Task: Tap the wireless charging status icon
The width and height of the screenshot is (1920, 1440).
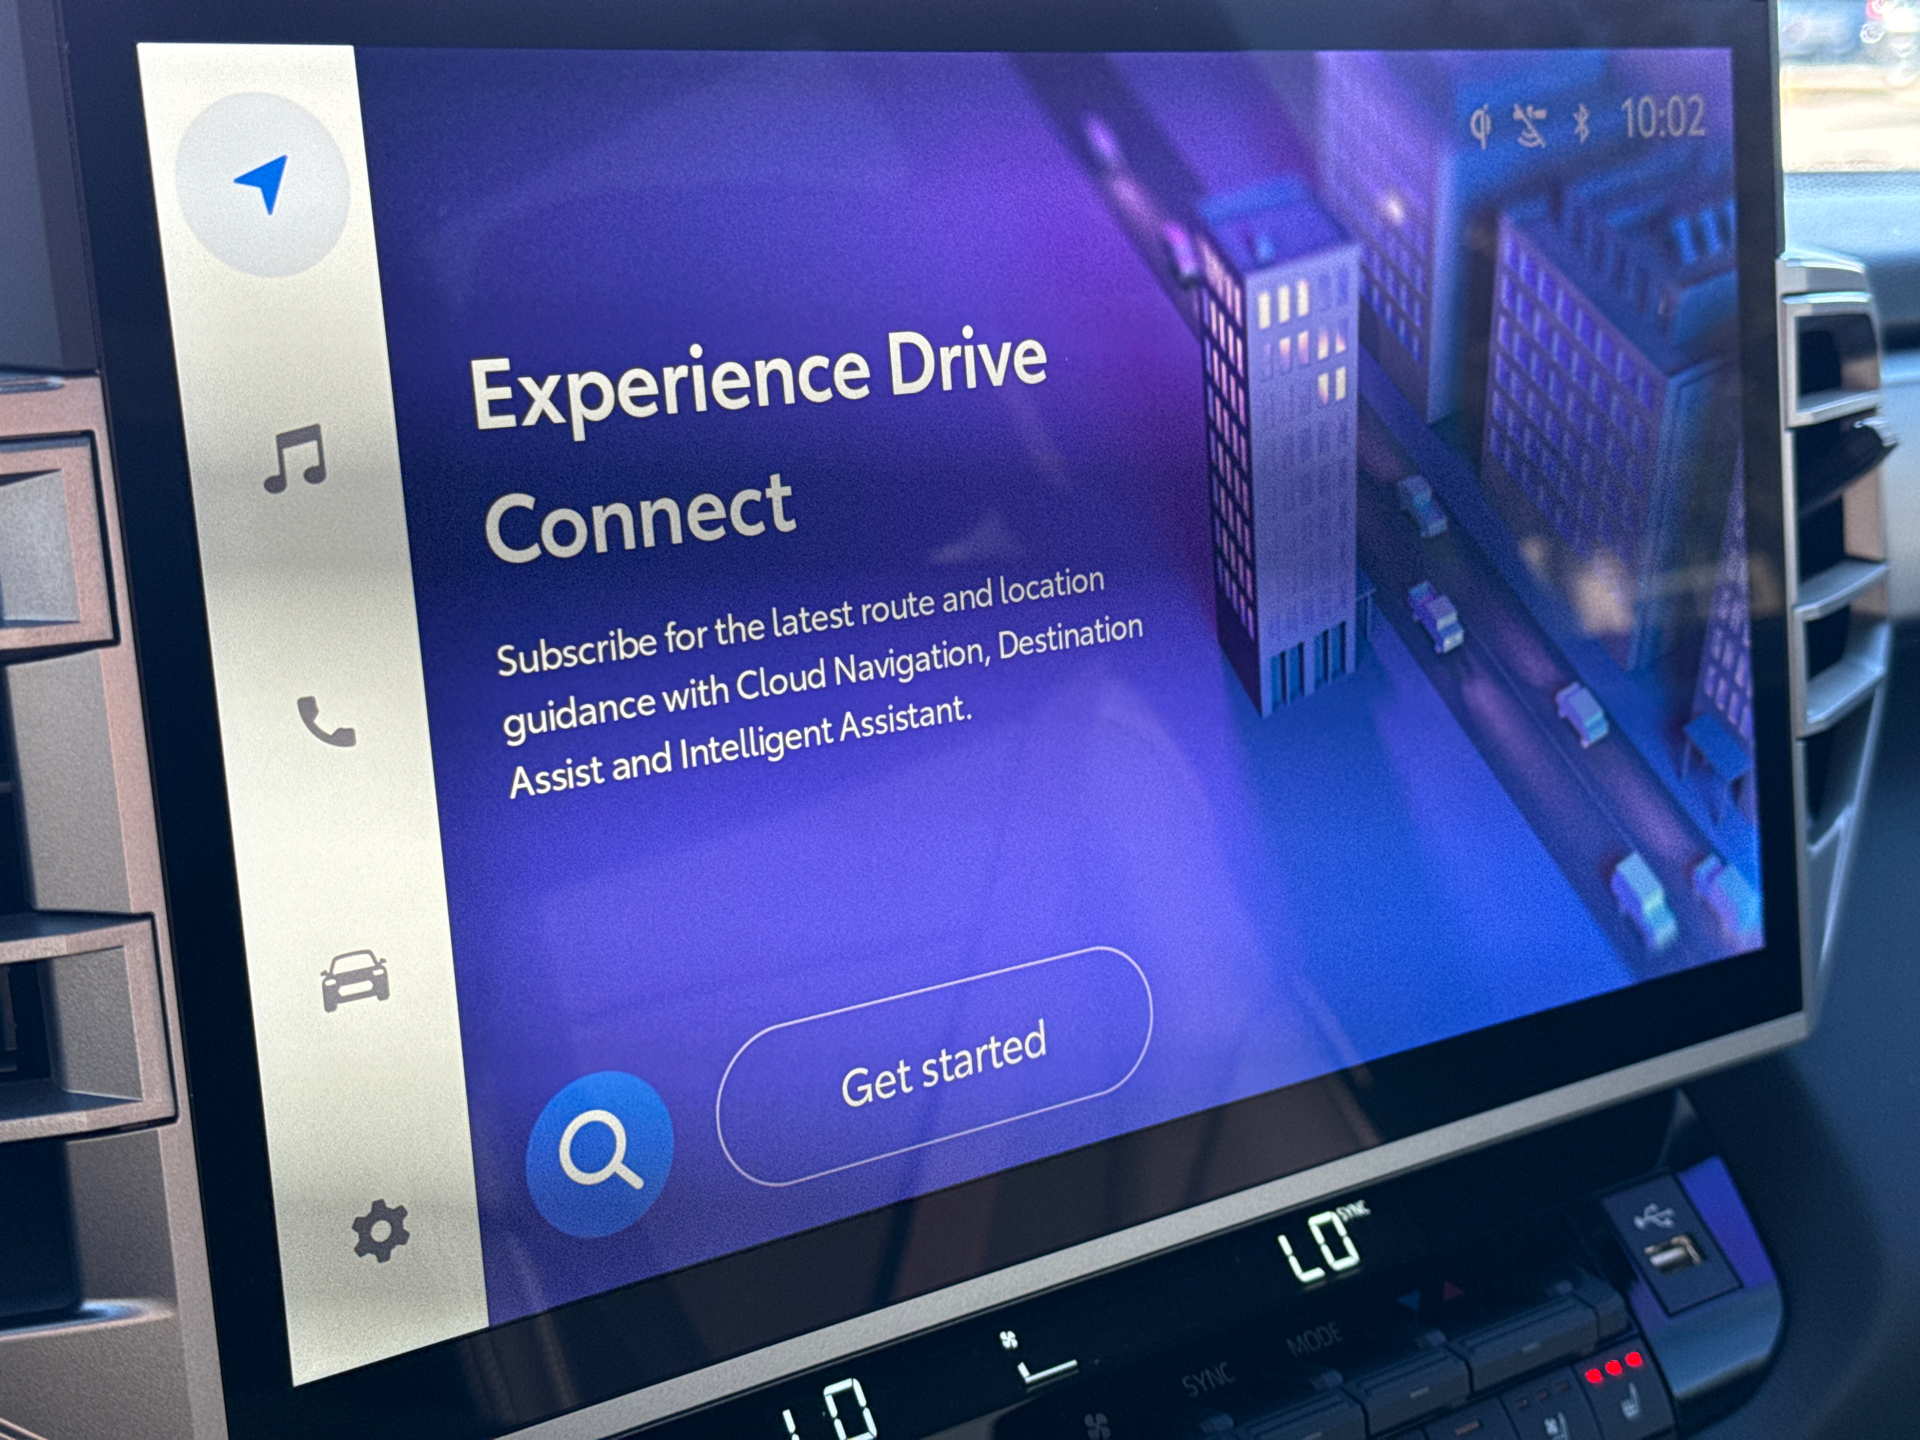Action: pos(1481,126)
